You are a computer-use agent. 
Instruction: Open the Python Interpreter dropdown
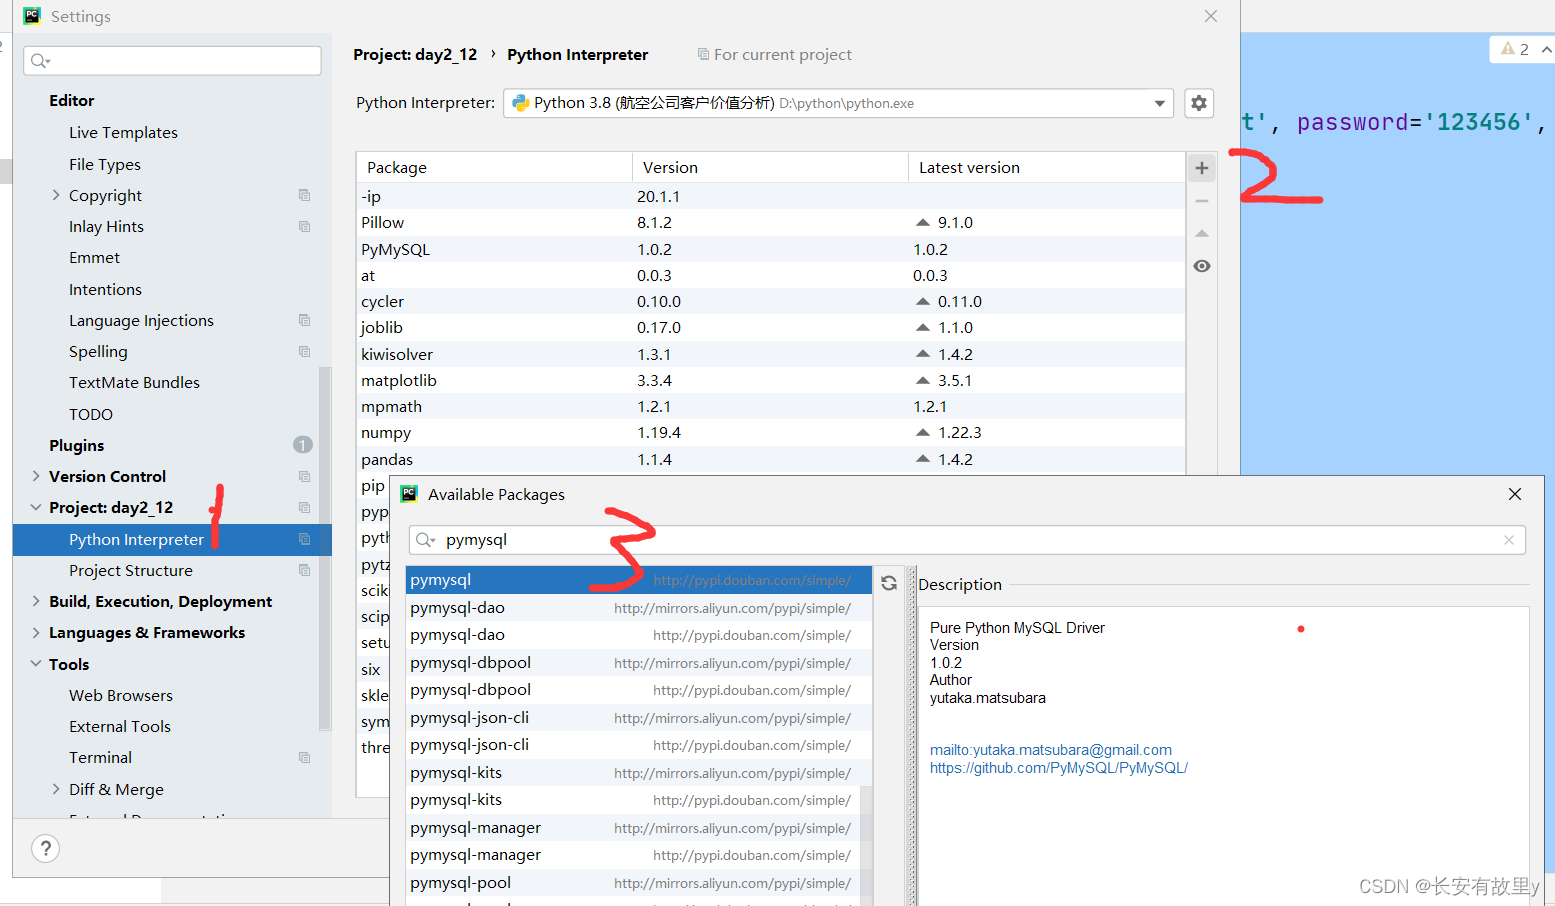[1159, 103]
